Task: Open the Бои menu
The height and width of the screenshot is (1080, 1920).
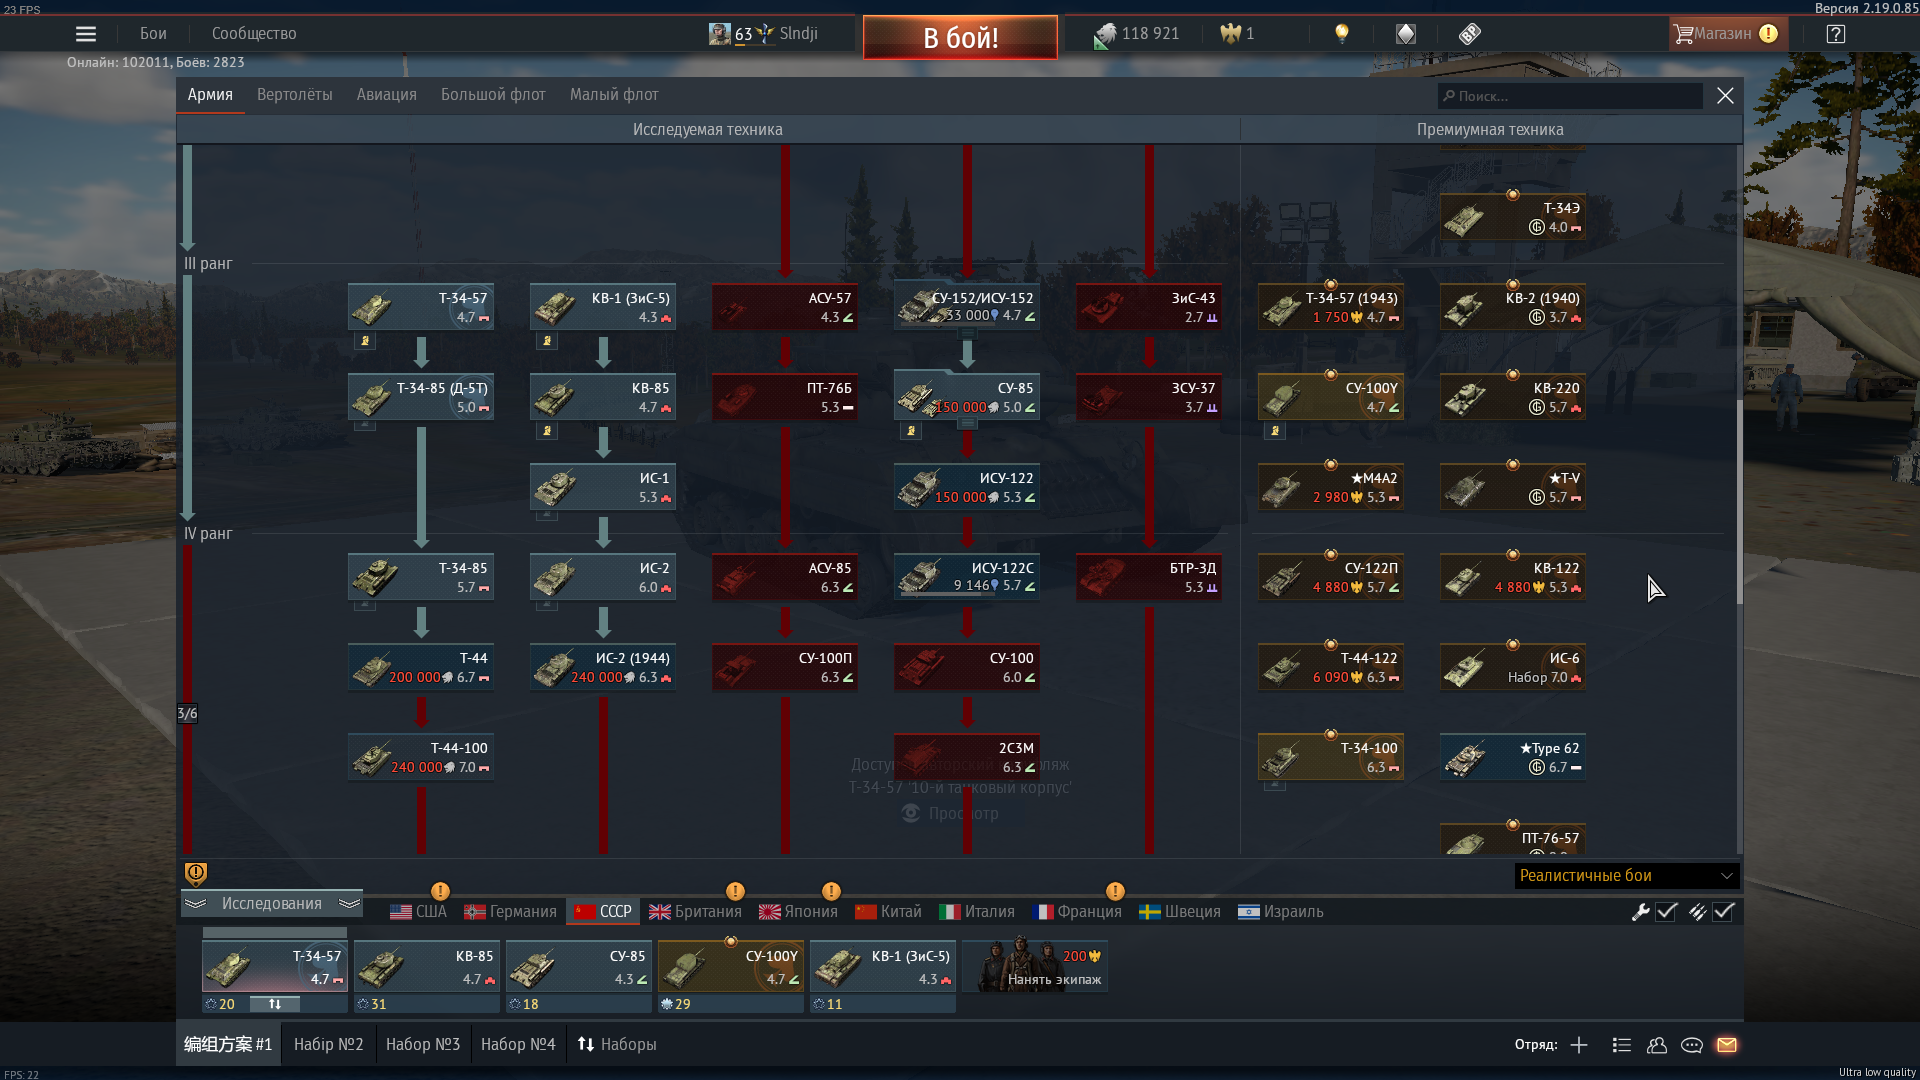Action: (153, 34)
